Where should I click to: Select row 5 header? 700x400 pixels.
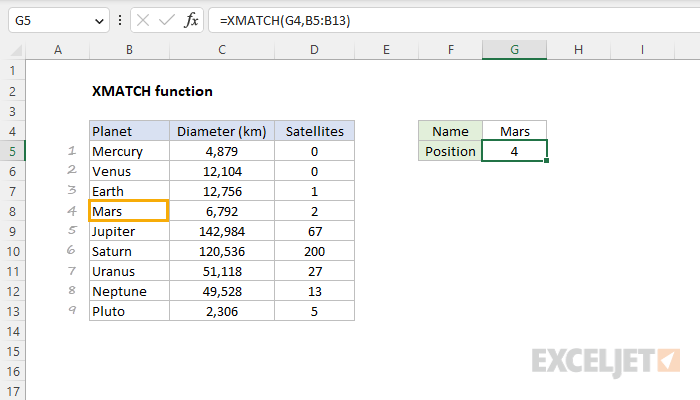[12, 151]
